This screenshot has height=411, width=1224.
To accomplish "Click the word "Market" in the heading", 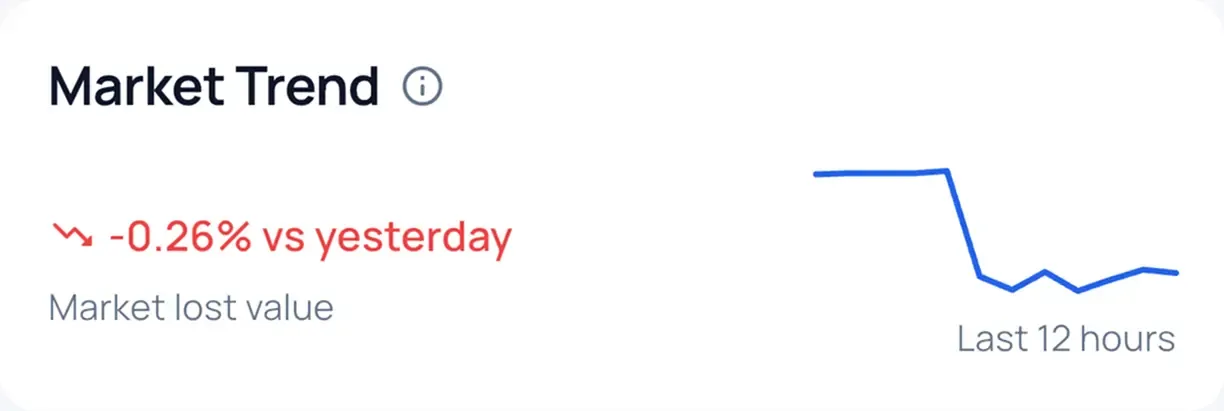I will 134,87.
